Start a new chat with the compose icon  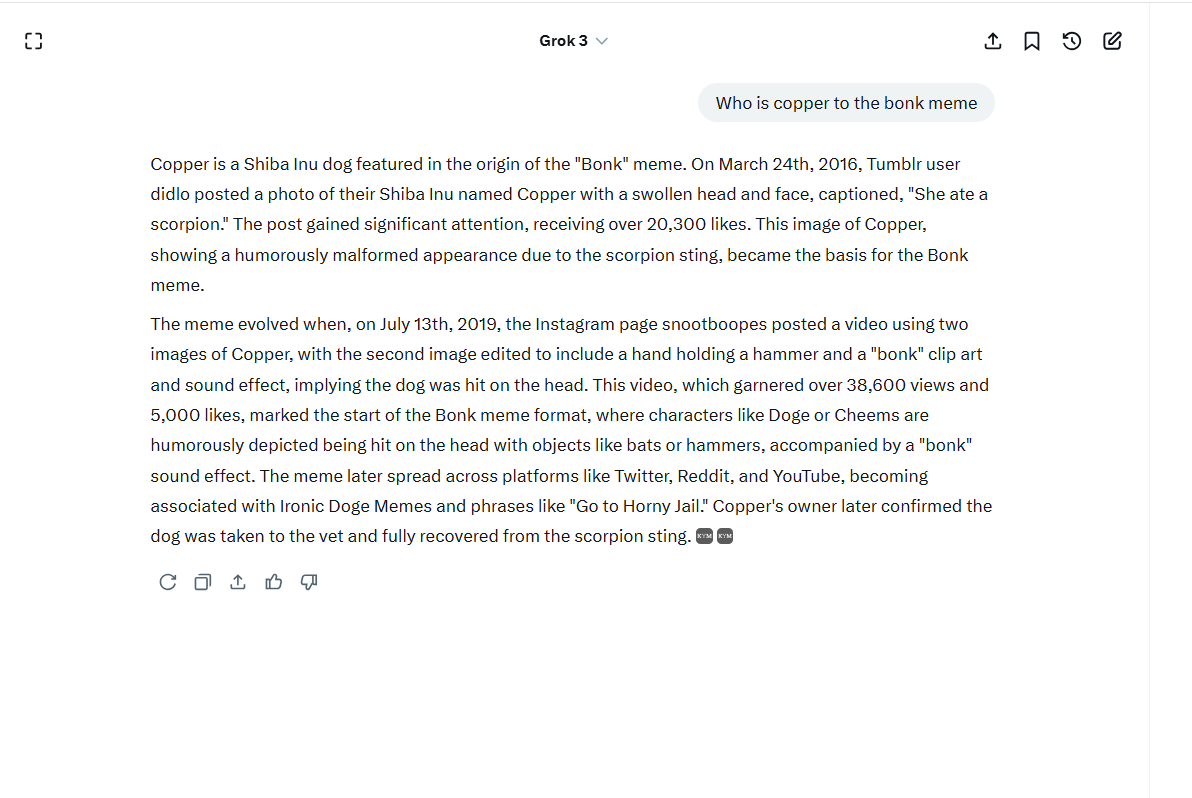(x=1112, y=41)
